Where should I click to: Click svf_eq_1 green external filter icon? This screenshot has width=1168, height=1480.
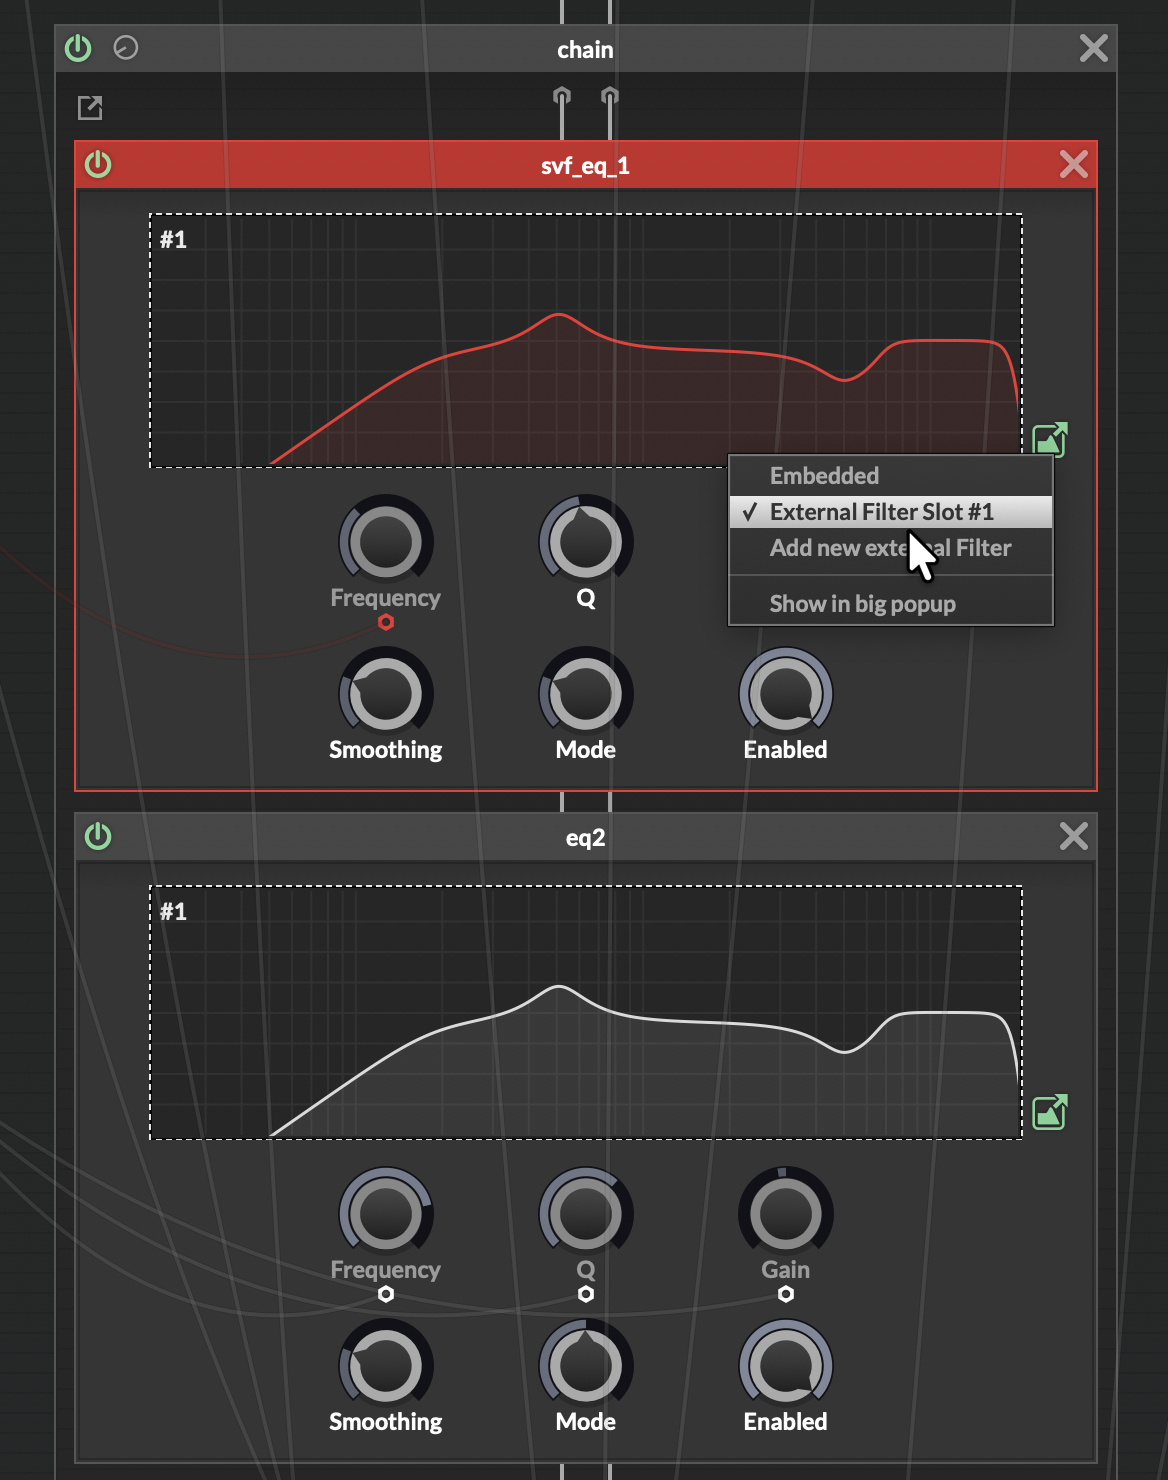[x=1049, y=439]
